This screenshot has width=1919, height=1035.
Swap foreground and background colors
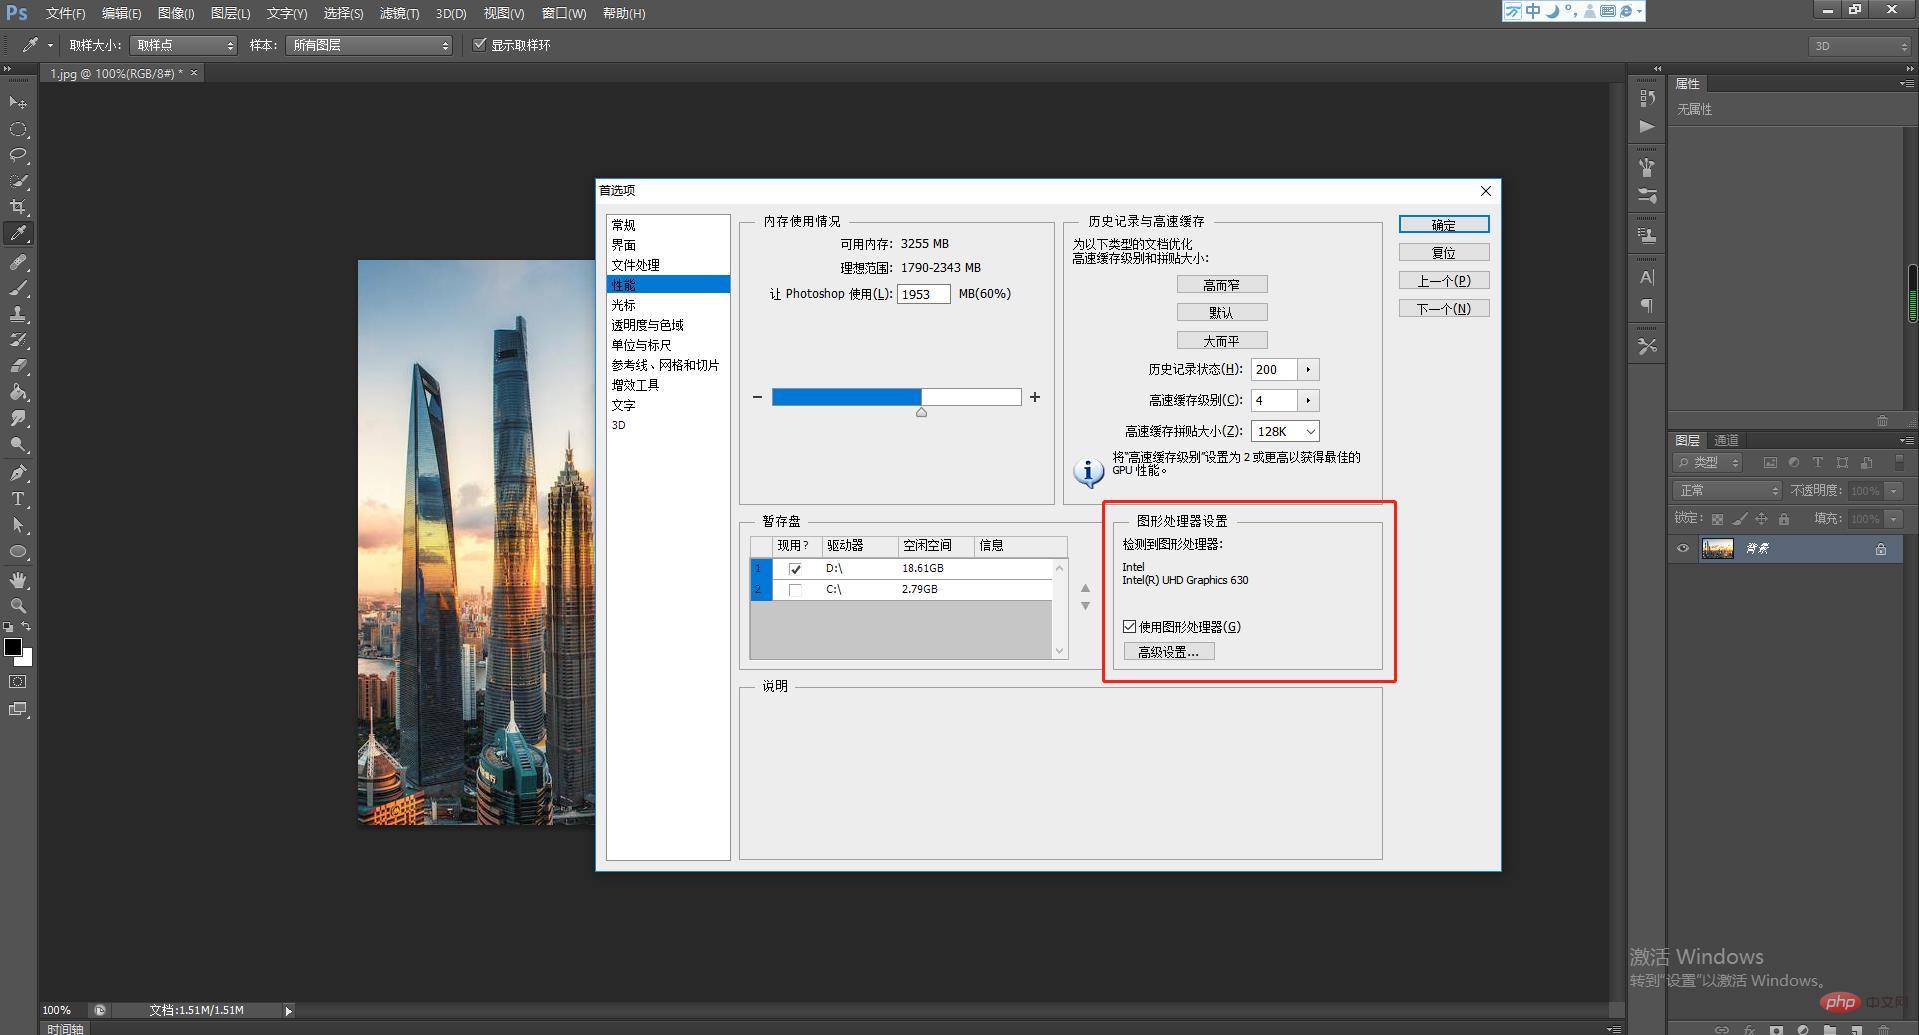27,627
